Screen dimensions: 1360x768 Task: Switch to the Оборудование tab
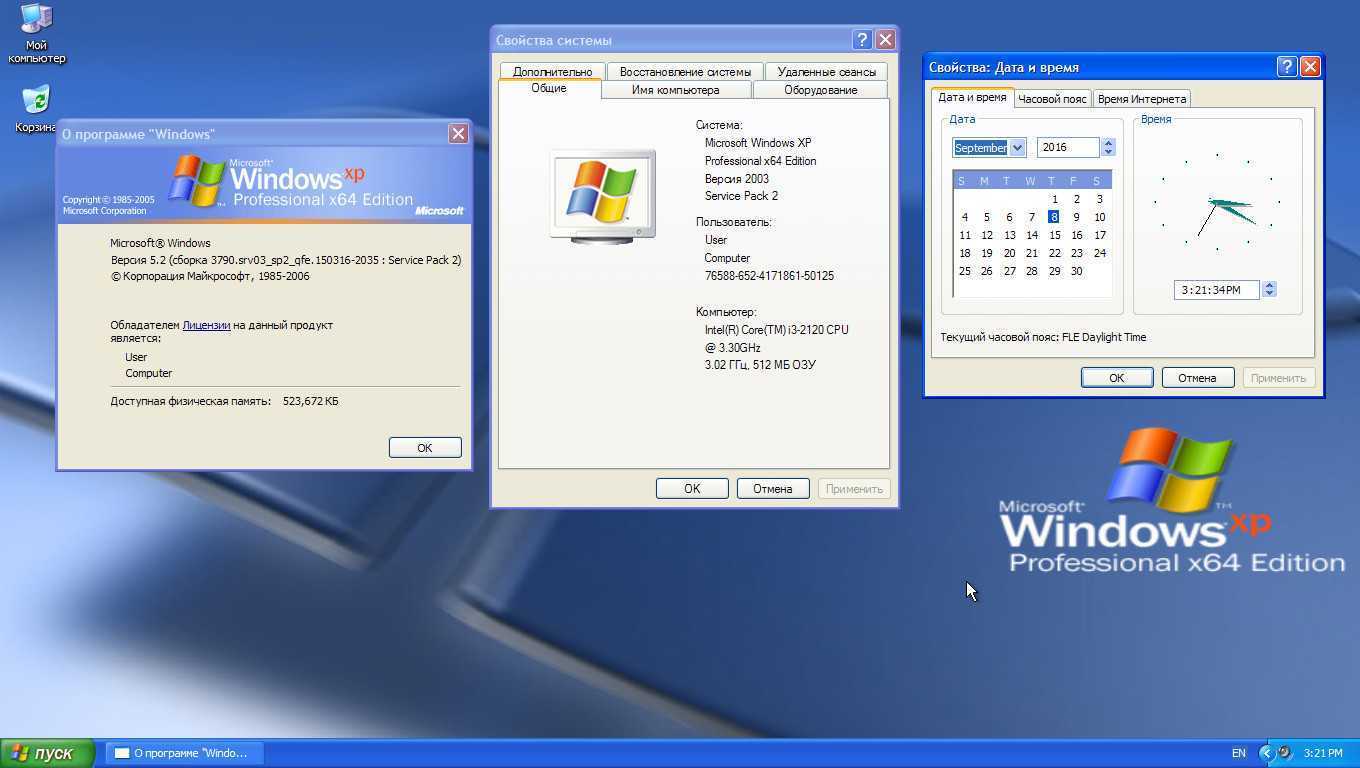click(x=820, y=90)
